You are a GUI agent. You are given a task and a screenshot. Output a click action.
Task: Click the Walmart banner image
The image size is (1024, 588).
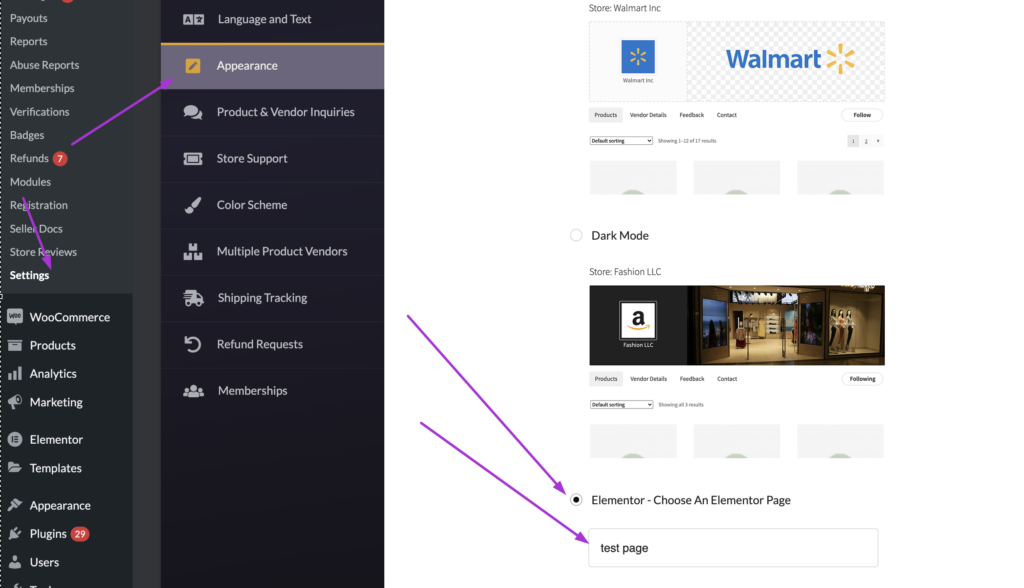point(786,61)
